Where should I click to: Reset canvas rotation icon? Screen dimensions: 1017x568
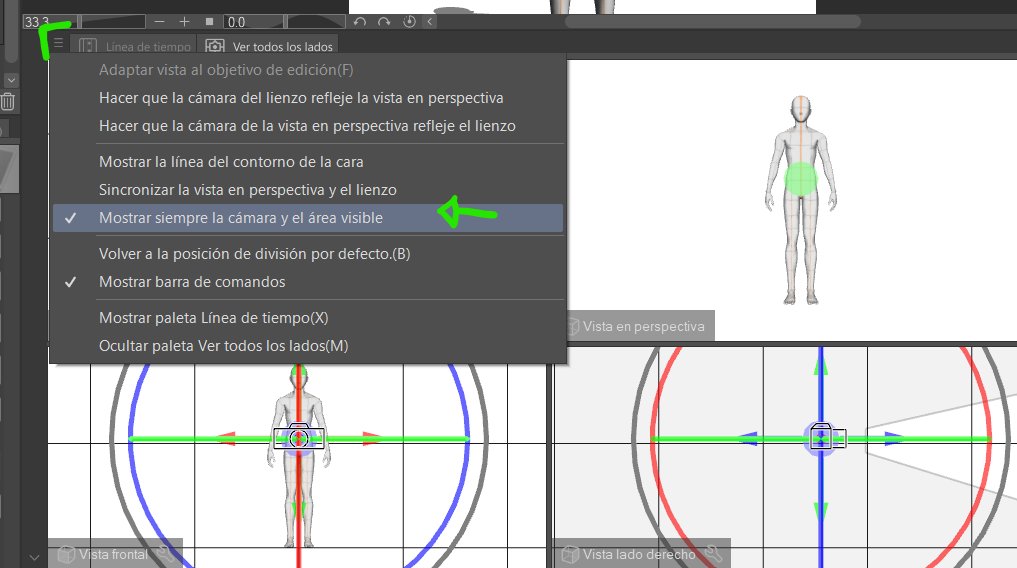tap(409, 21)
